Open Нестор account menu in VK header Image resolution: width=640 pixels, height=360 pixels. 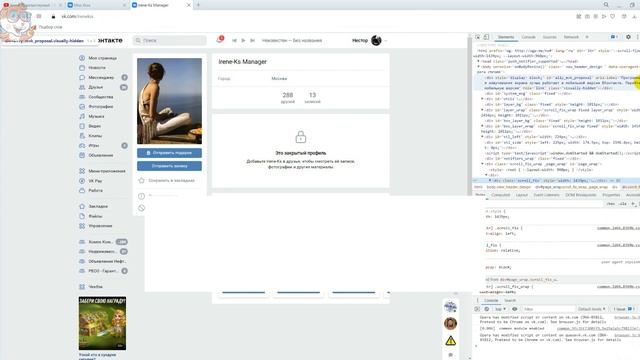(x=369, y=40)
